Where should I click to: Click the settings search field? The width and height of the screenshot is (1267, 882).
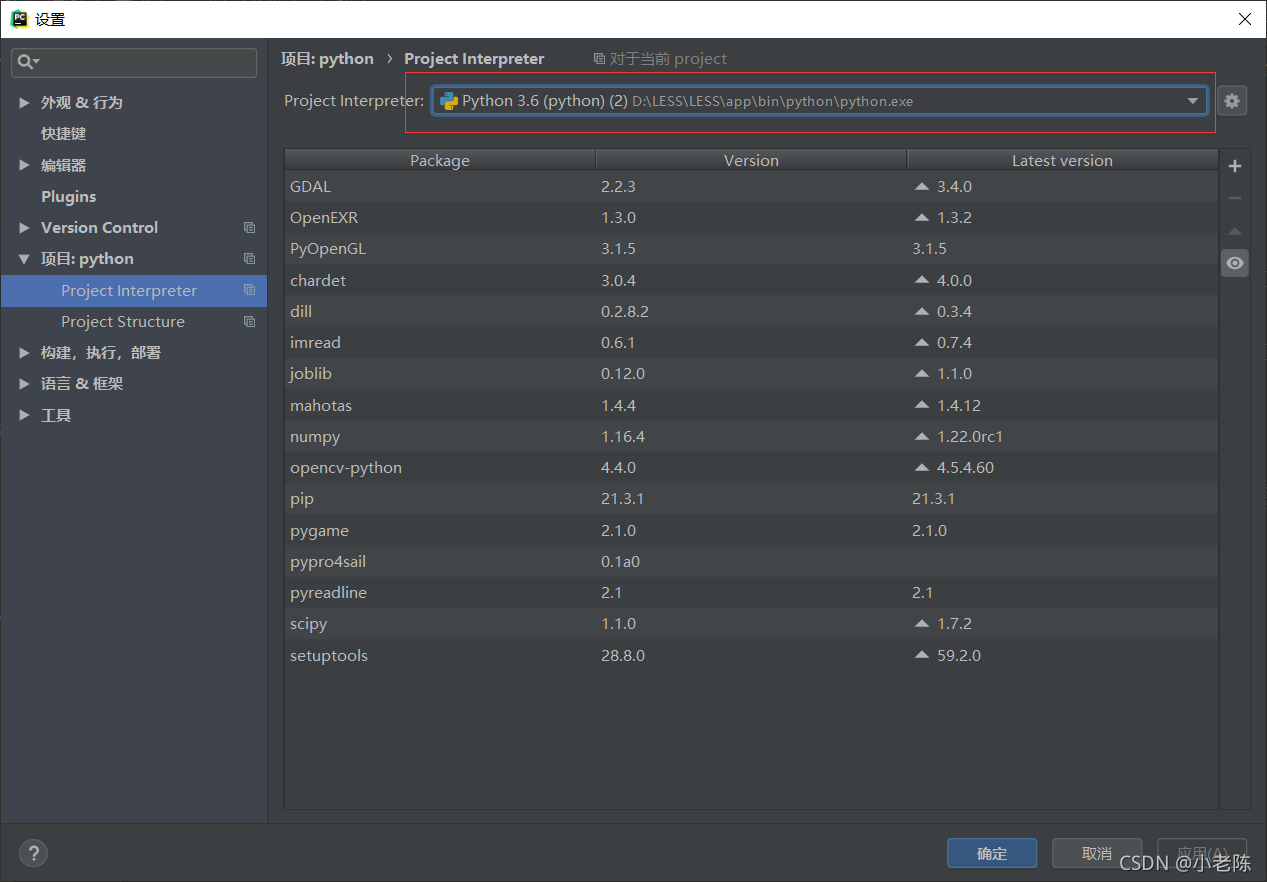coord(133,62)
